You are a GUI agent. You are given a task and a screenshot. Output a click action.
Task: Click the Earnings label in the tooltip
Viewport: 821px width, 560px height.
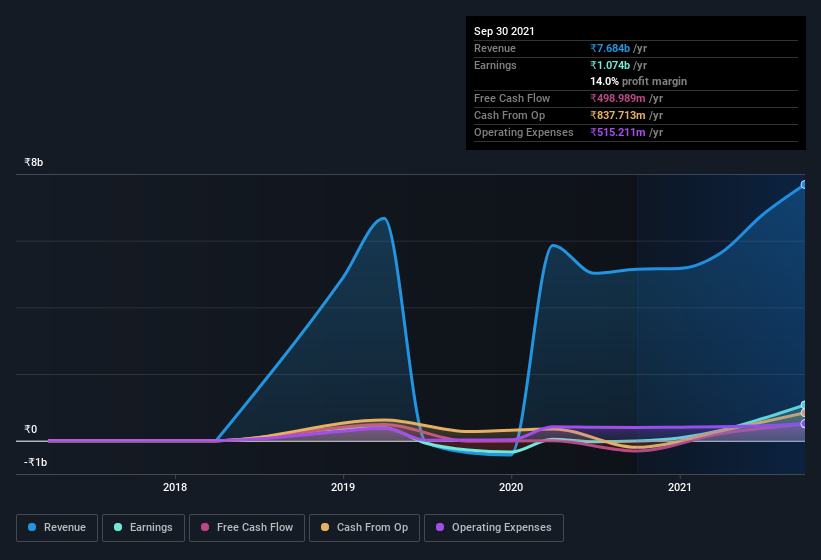click(x=495, y=65)
